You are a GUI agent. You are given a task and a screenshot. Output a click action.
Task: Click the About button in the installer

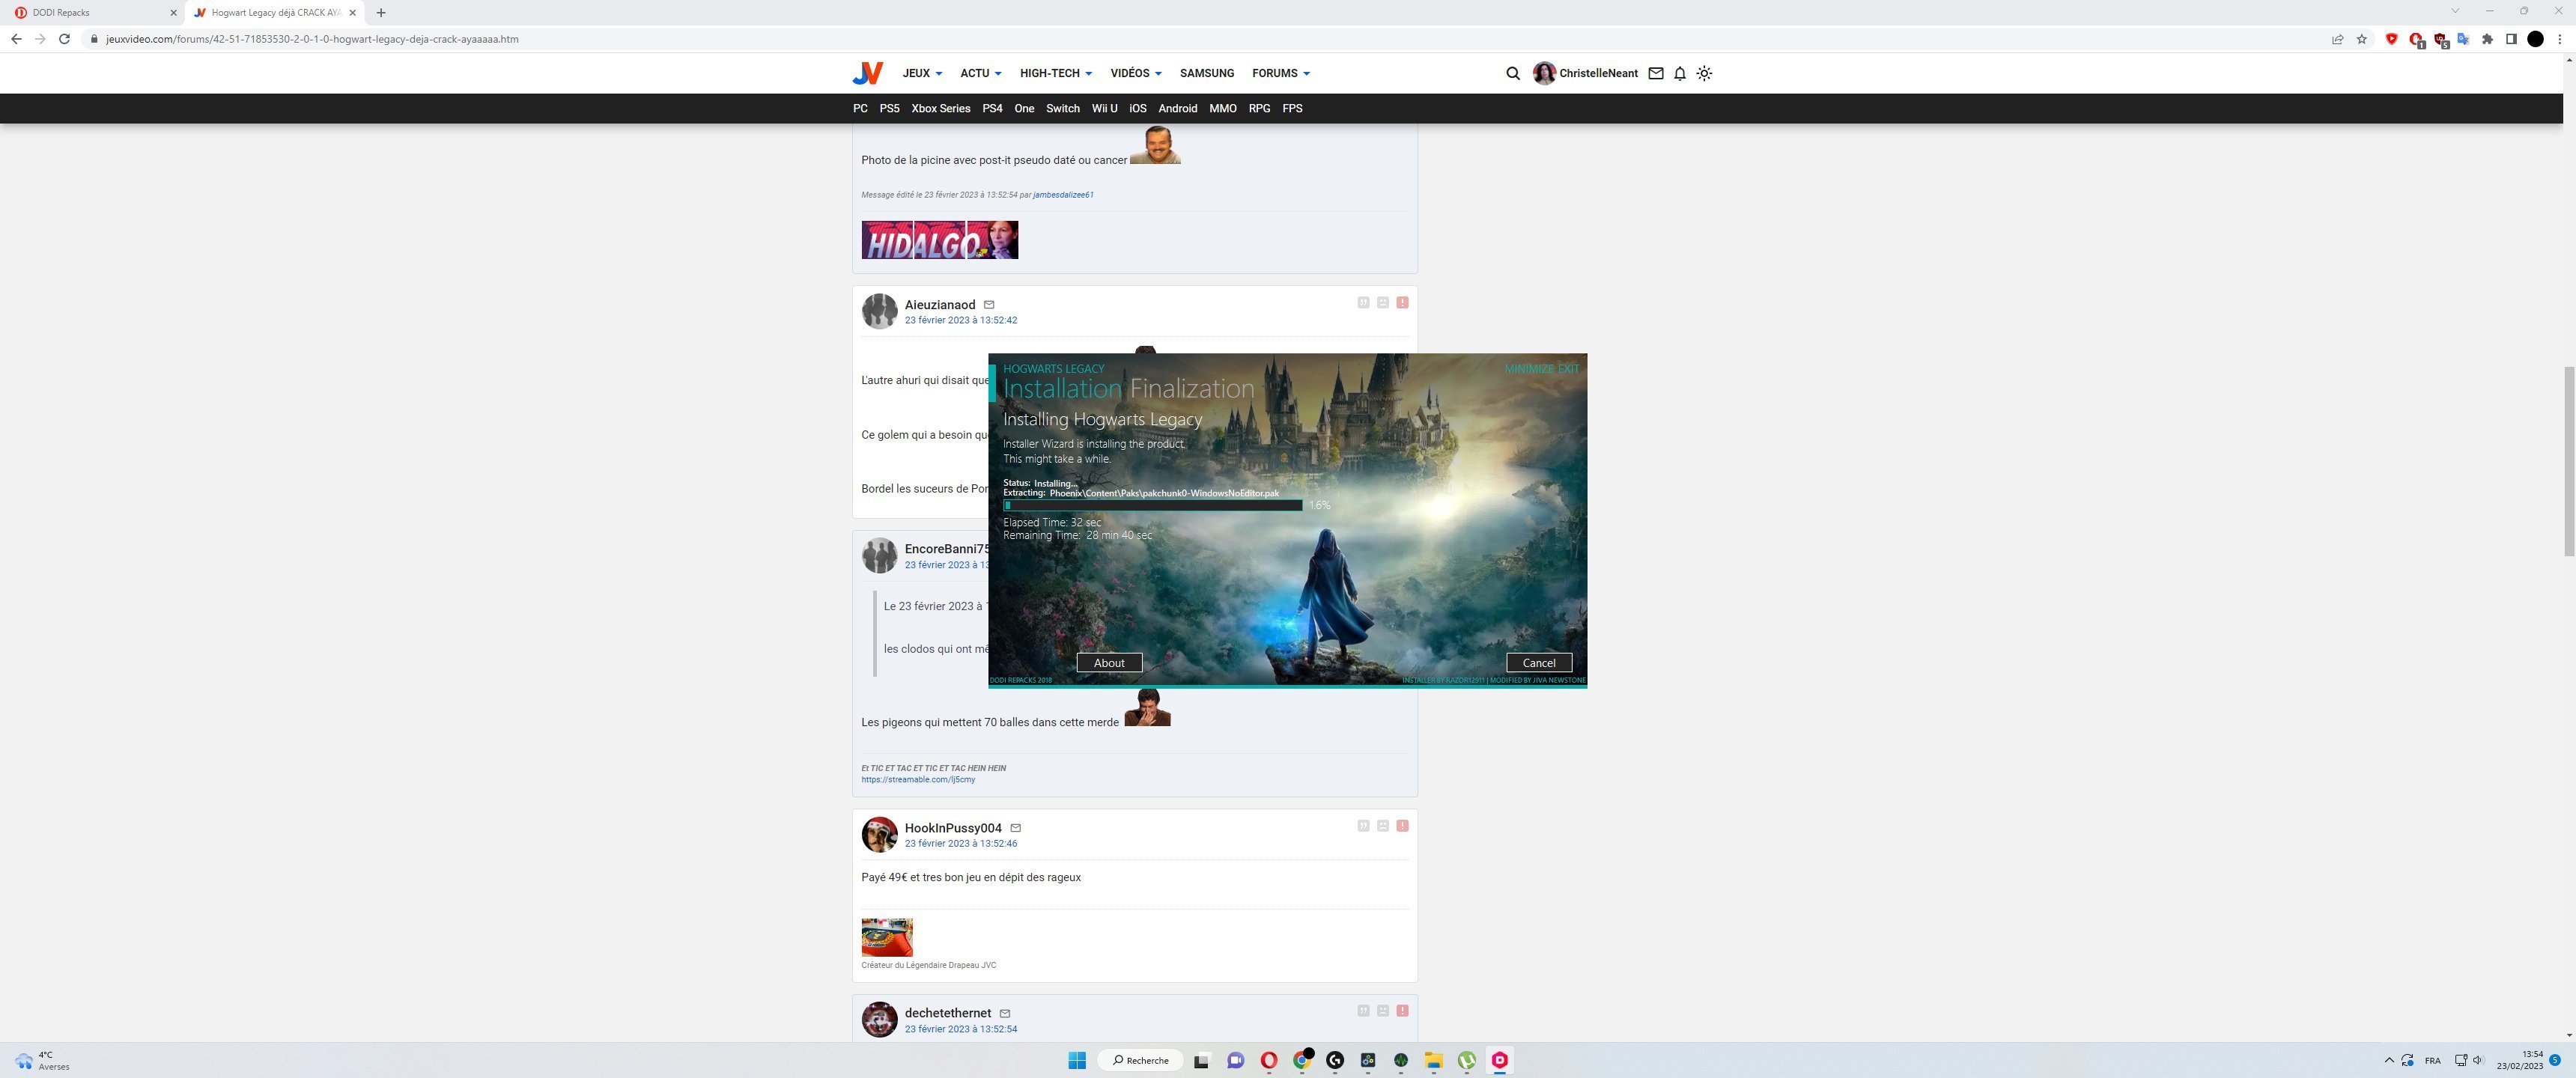tap(1109, 663)
